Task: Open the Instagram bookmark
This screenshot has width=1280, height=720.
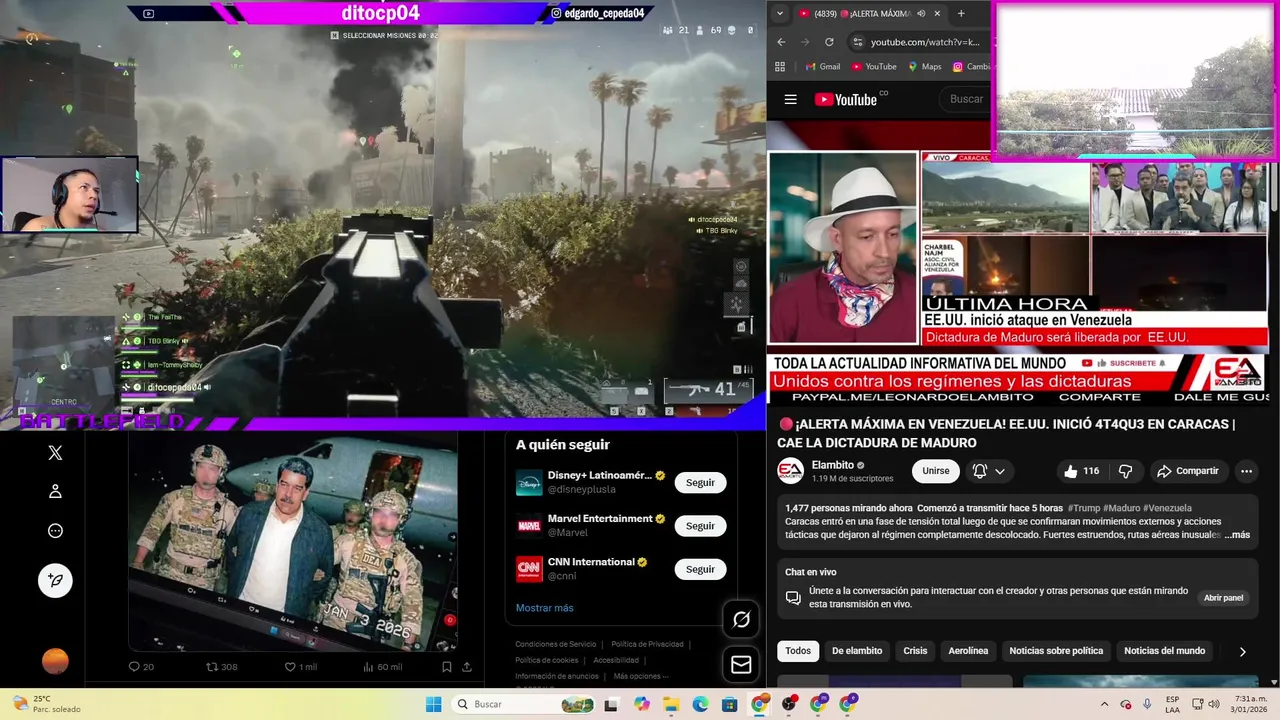Action: (970, 67)
